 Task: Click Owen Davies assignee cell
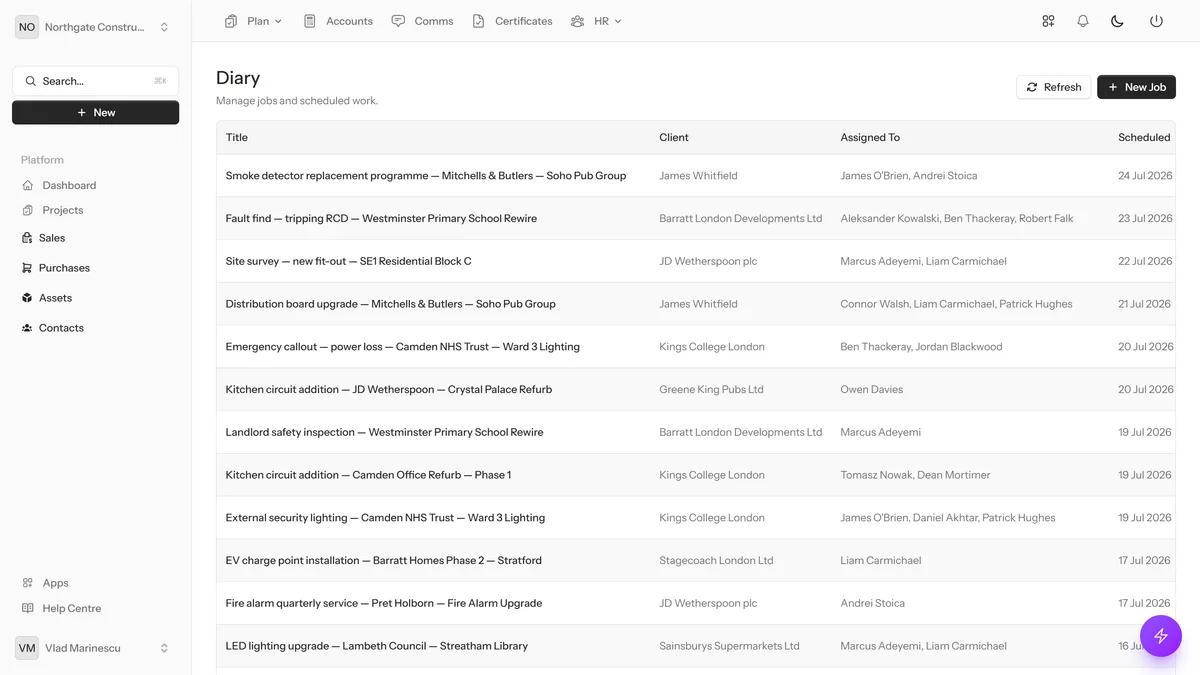click(x=871, y=390)
